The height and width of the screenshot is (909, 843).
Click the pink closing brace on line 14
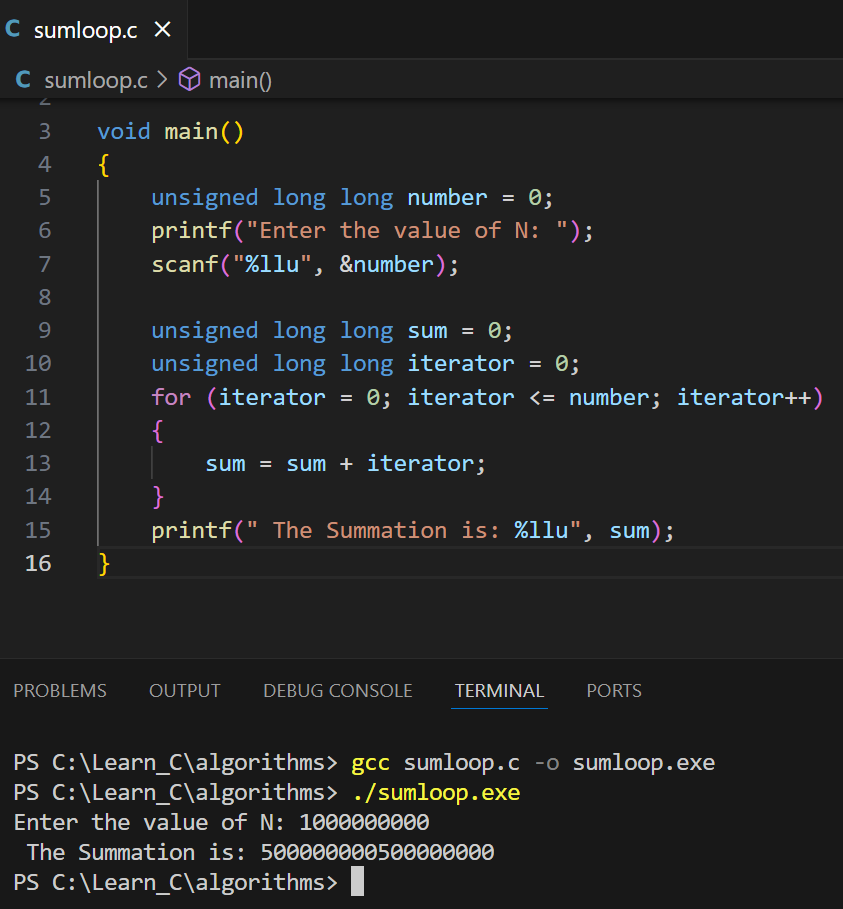(158, 497)
